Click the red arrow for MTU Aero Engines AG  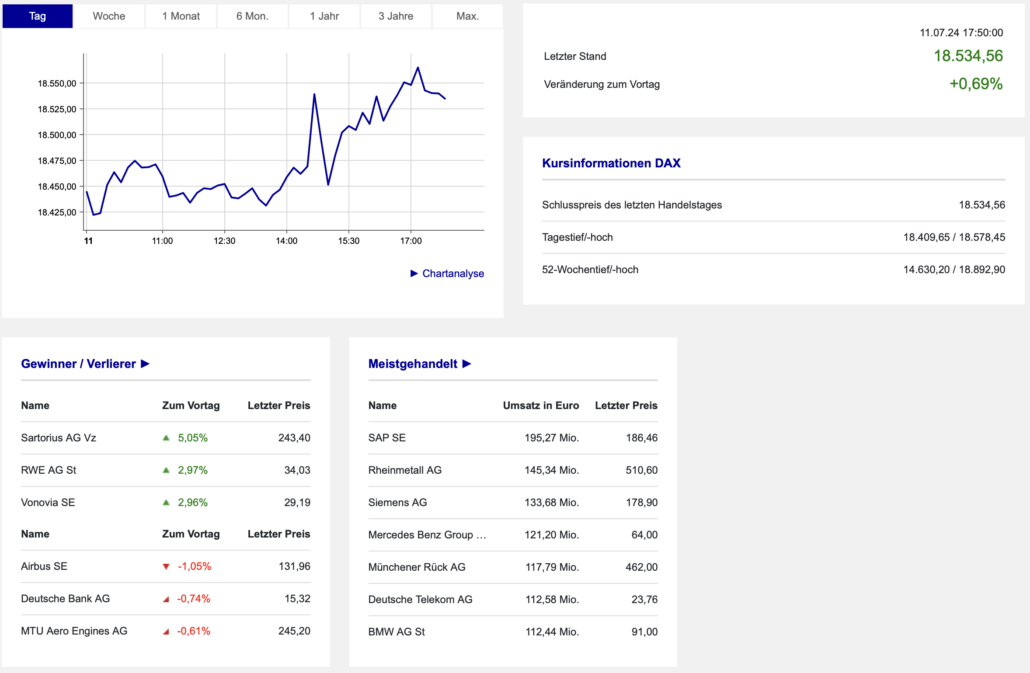tap(166, 631)
